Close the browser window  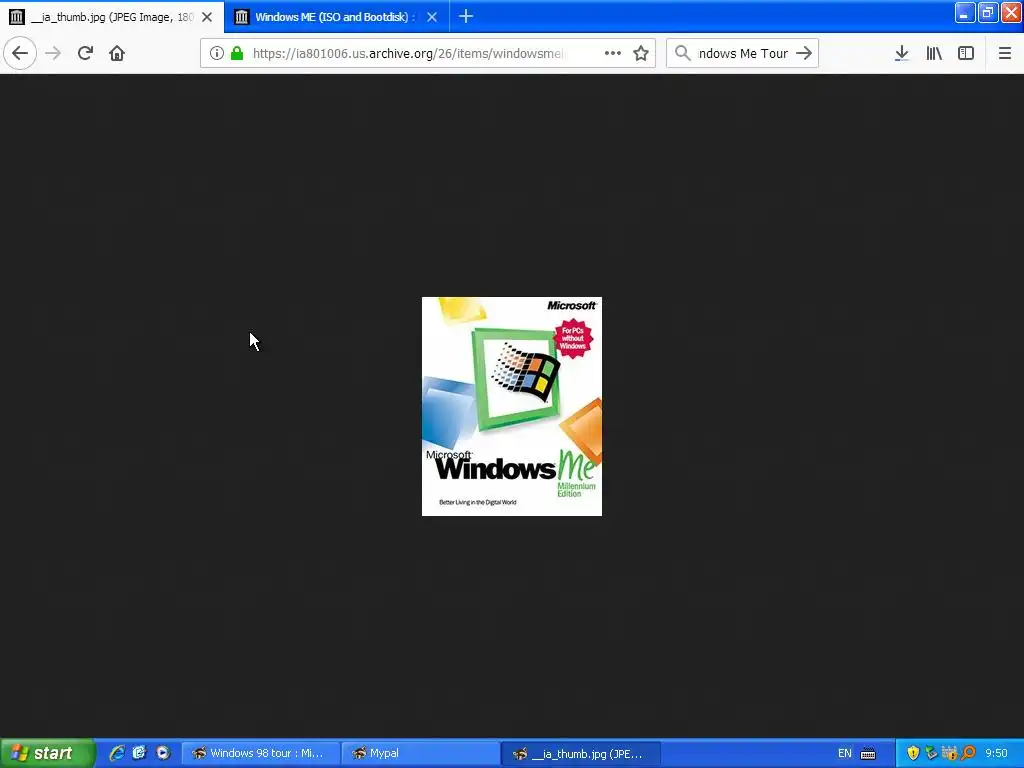[x=1012, y=12]
